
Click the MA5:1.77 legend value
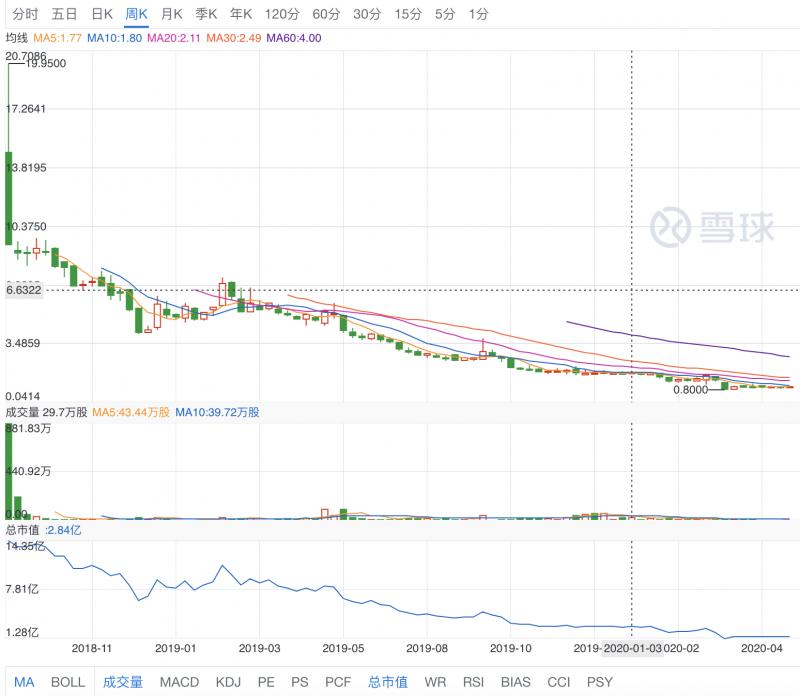(x=57, y=38)
